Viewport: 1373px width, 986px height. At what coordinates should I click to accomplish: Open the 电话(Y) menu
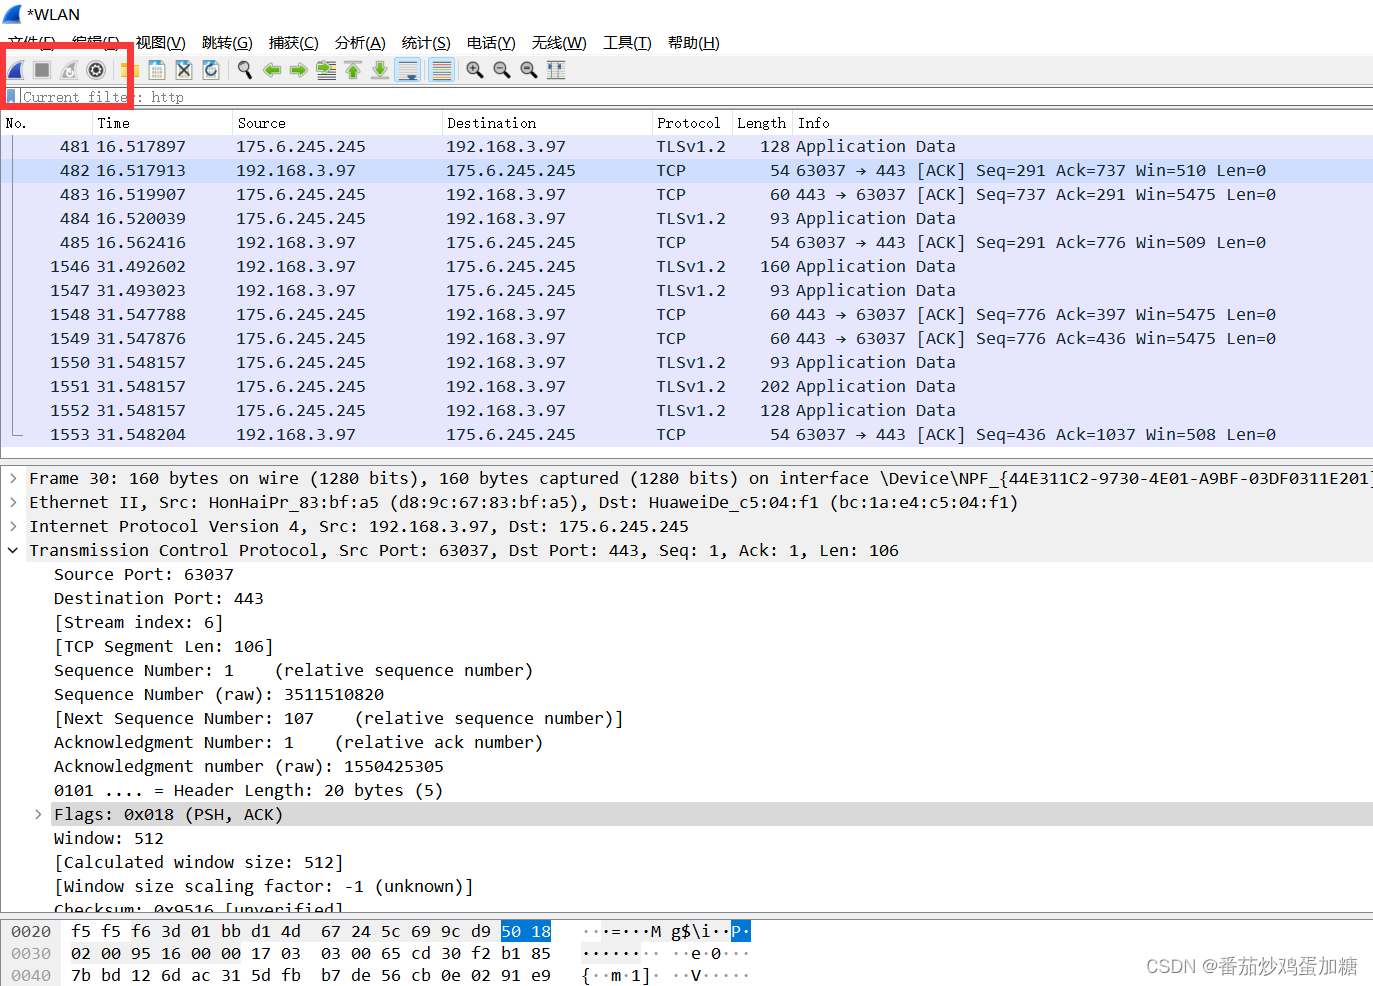491,42
